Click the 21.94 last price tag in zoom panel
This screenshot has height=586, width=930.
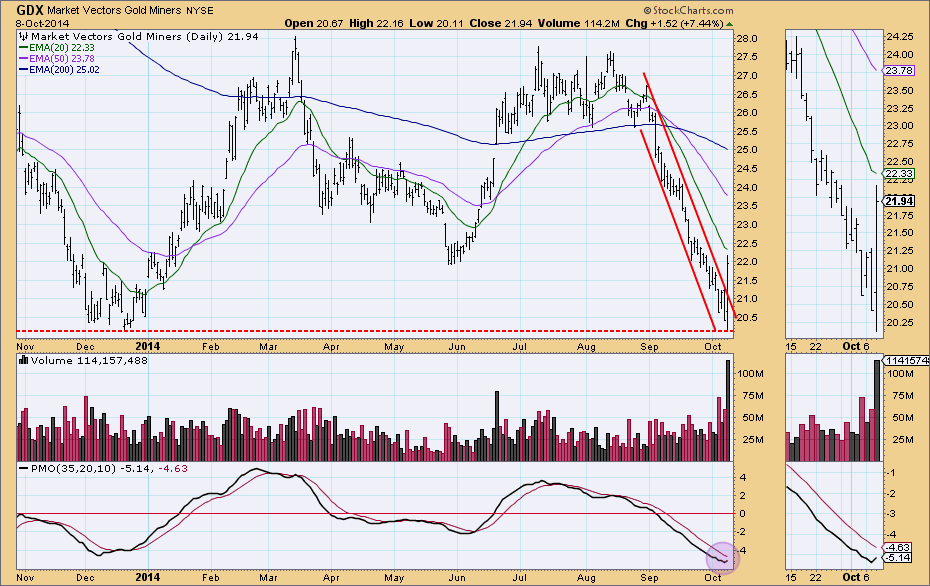click(x=899, y=202)
